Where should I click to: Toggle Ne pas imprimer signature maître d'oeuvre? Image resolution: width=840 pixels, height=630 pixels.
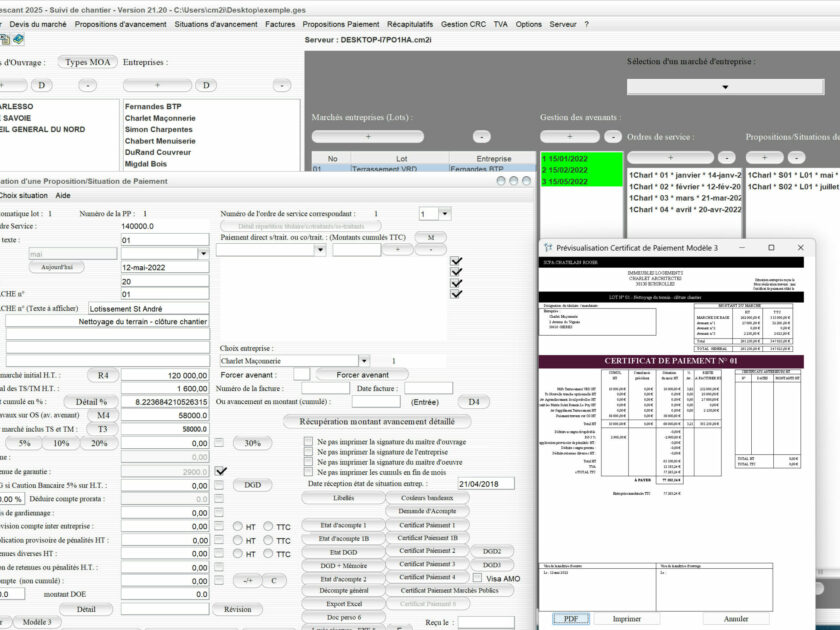click(308, 462)
